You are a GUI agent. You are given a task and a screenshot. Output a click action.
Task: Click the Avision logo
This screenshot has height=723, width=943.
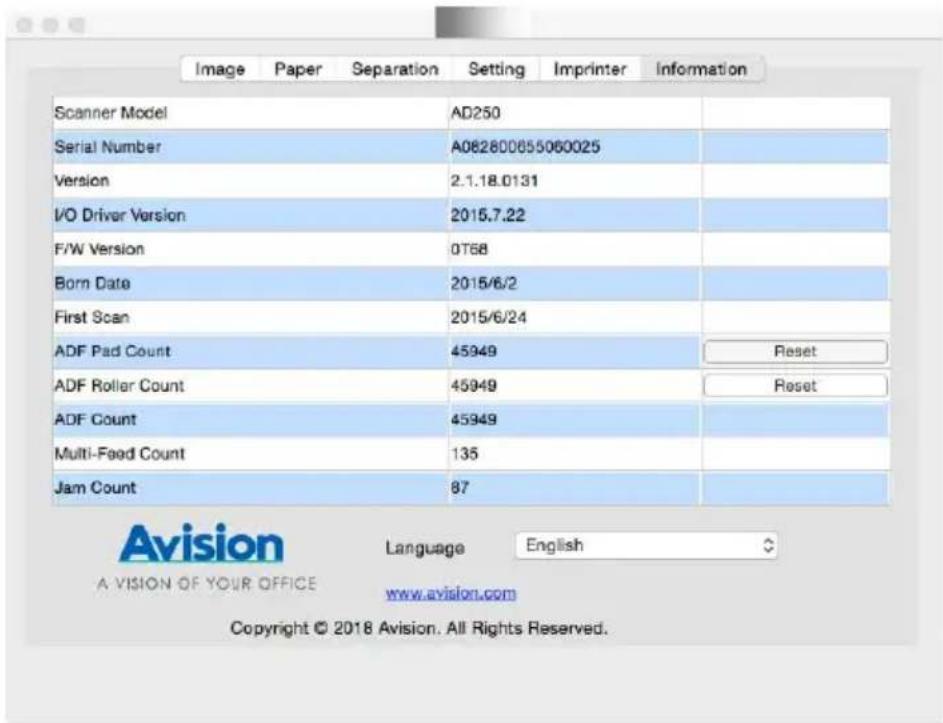pyautogui.click(x=201, y=543)
